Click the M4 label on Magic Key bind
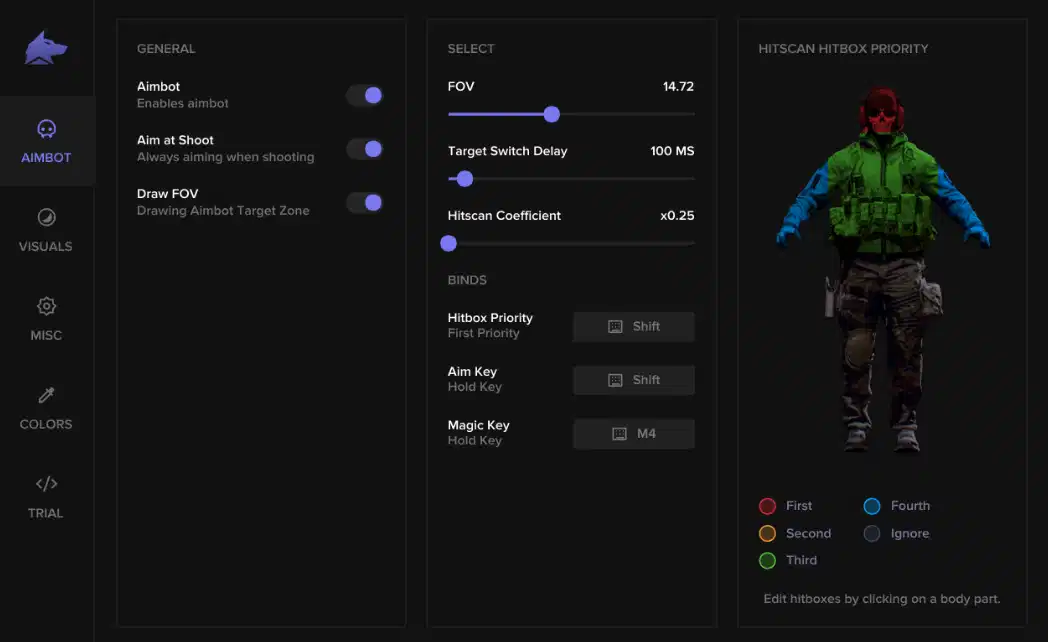 (x=646, y=434)
